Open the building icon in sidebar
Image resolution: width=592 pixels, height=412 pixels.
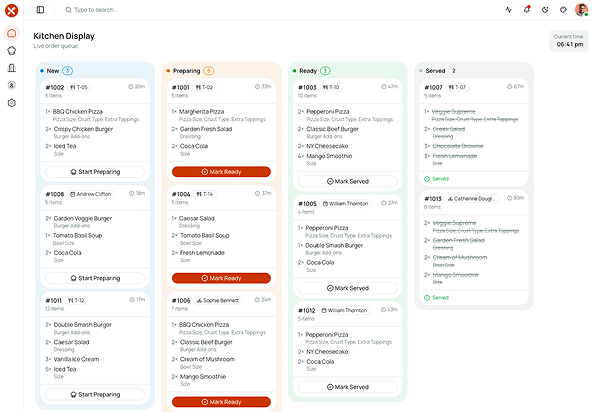point(12,68)
